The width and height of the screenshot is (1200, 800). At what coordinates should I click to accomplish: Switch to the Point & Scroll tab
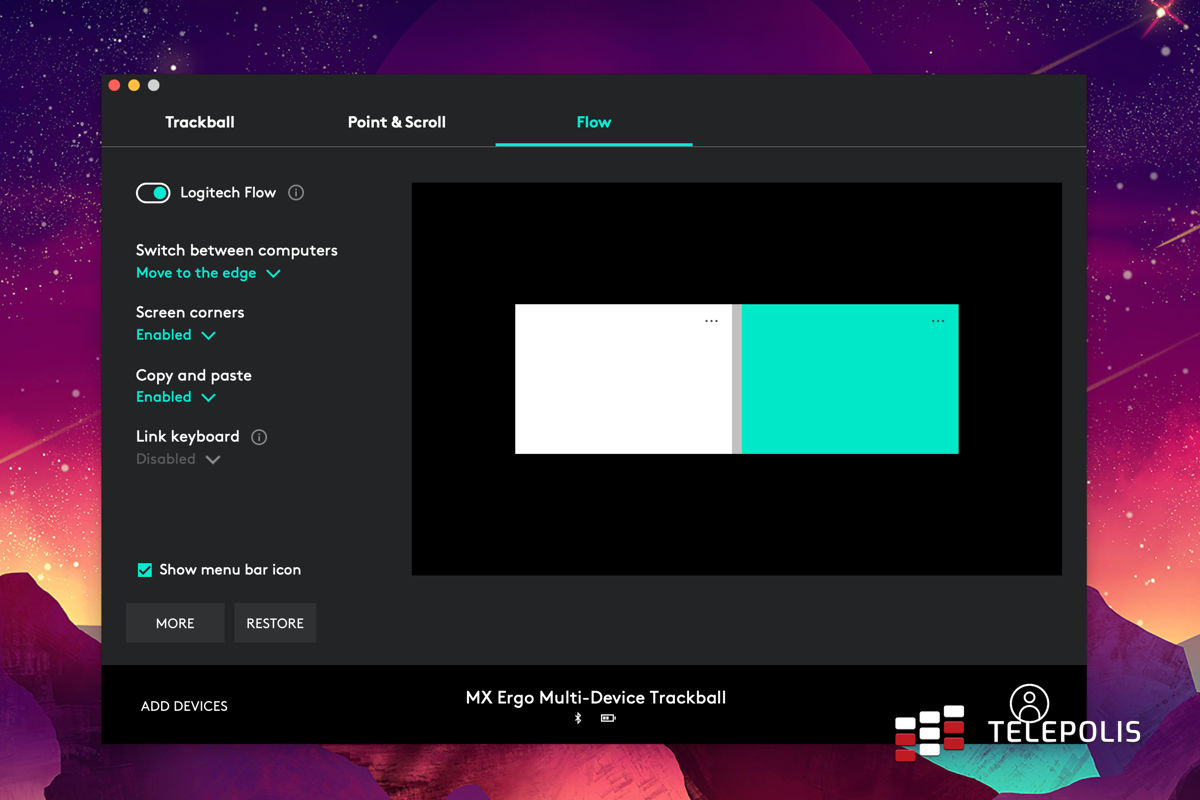pyautogui.click(x=396, y=122)
